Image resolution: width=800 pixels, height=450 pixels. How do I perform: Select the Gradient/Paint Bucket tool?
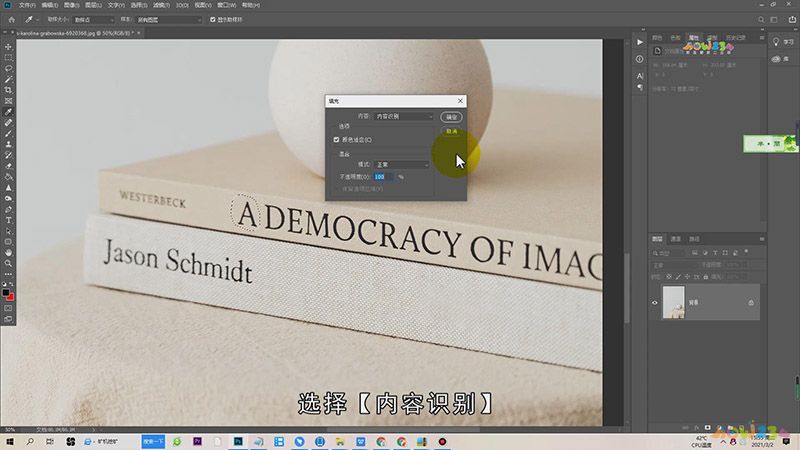[x=8, y=177]
